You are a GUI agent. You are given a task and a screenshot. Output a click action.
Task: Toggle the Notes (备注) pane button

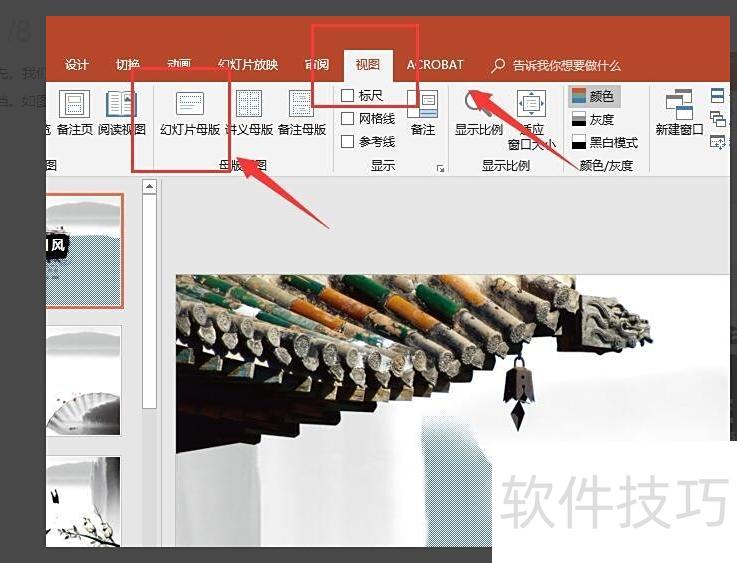pos(423,114)
